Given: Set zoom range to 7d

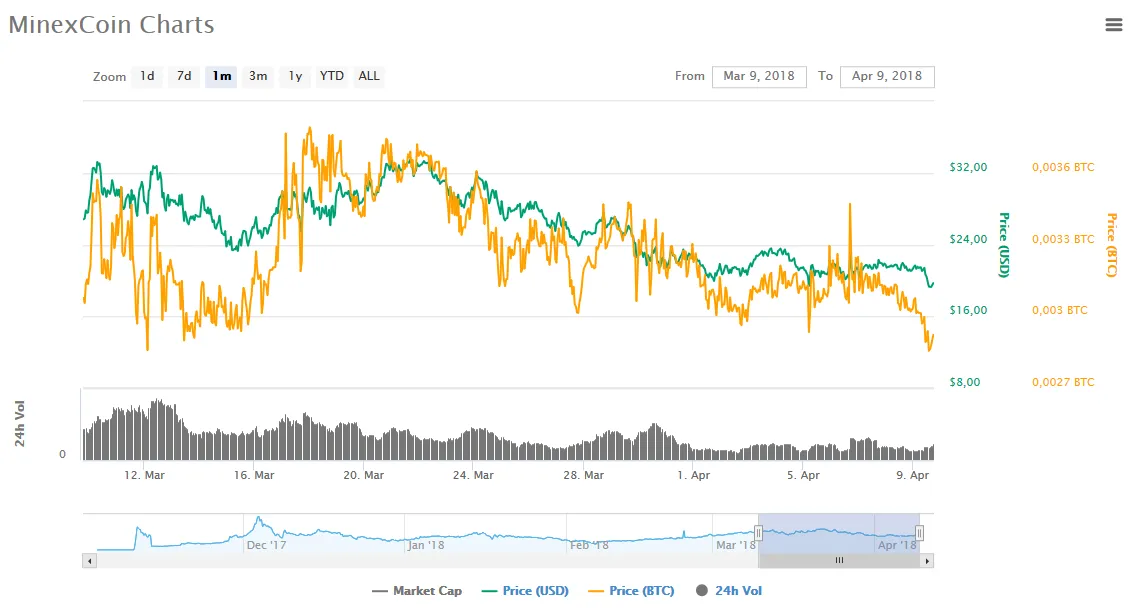Looking at the screenshot, I should 184,76.
